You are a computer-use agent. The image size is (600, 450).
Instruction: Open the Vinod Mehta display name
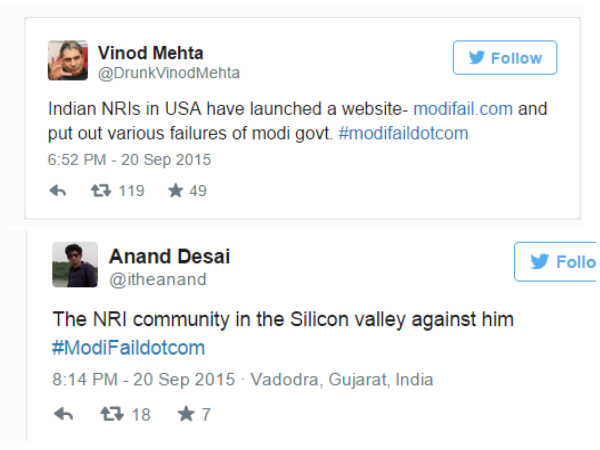[x=150, y=53]
